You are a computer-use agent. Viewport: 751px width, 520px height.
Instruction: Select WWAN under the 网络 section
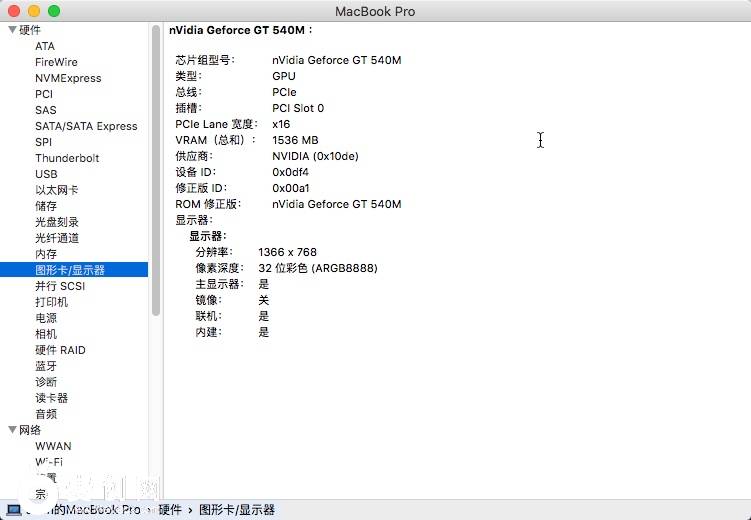(x=53, y=446)
